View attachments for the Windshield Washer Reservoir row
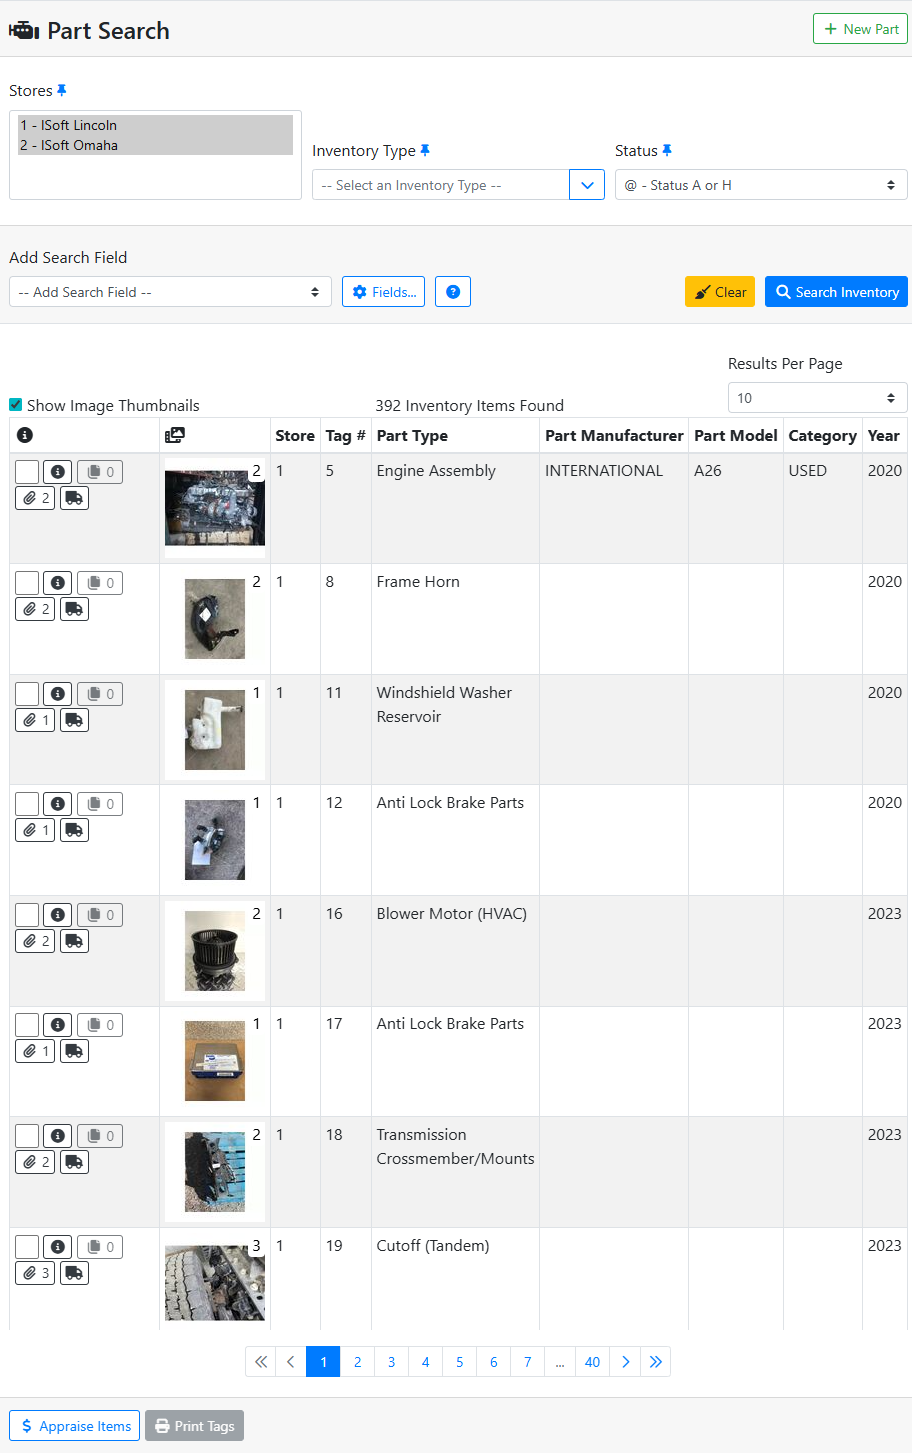Image resolution: width=912 pixels, height=1453 pixels. pos(34,719)
